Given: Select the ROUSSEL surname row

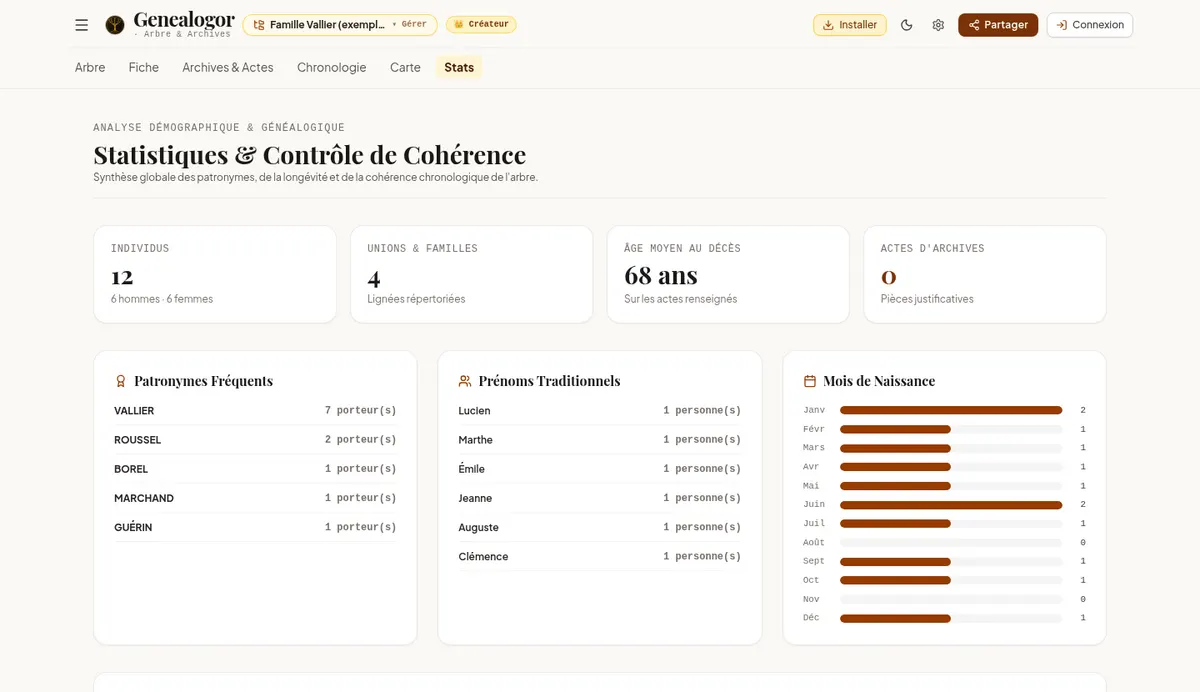Looking at the screenshot, I should (255, 440).
